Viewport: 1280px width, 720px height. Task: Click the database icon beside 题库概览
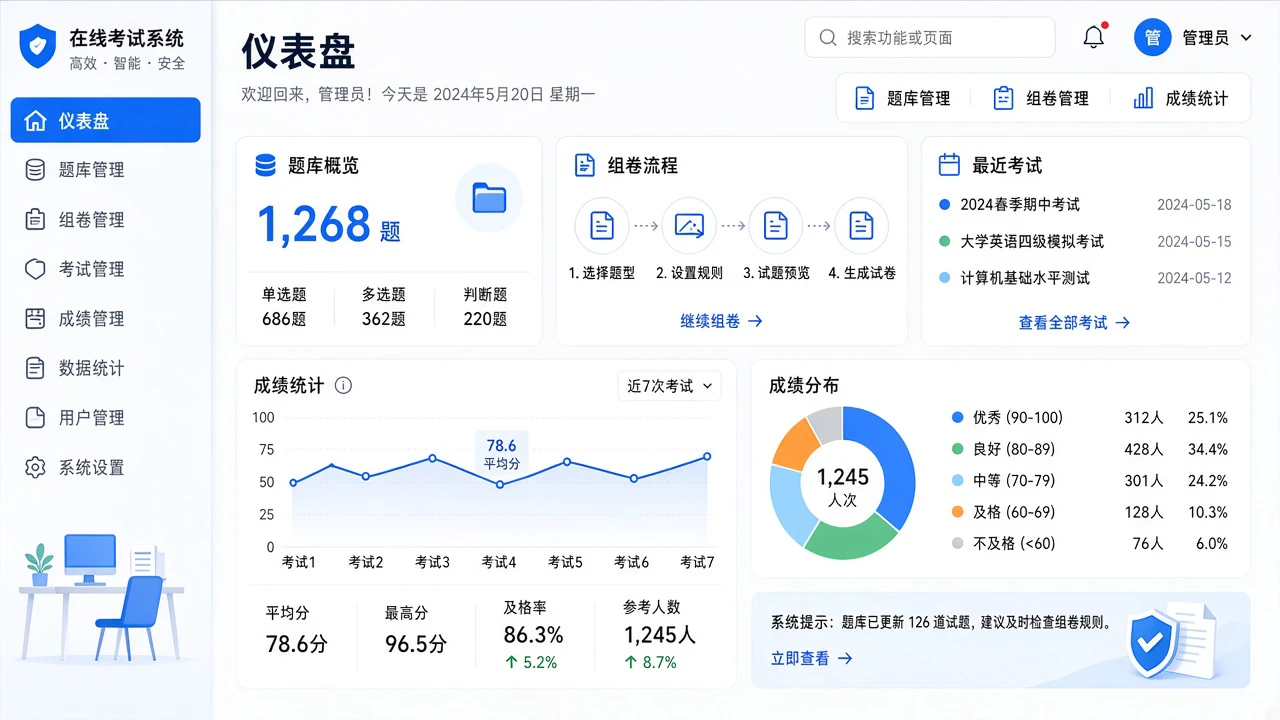click(x=266, y=165)
